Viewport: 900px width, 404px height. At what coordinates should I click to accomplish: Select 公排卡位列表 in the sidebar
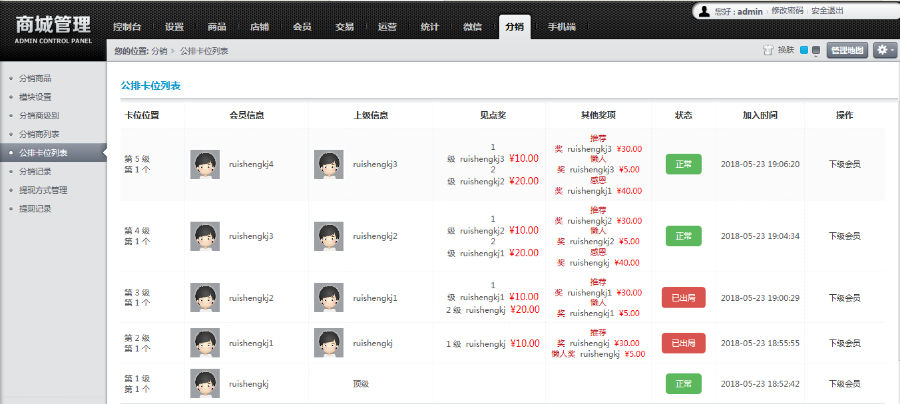coord(53,153)
